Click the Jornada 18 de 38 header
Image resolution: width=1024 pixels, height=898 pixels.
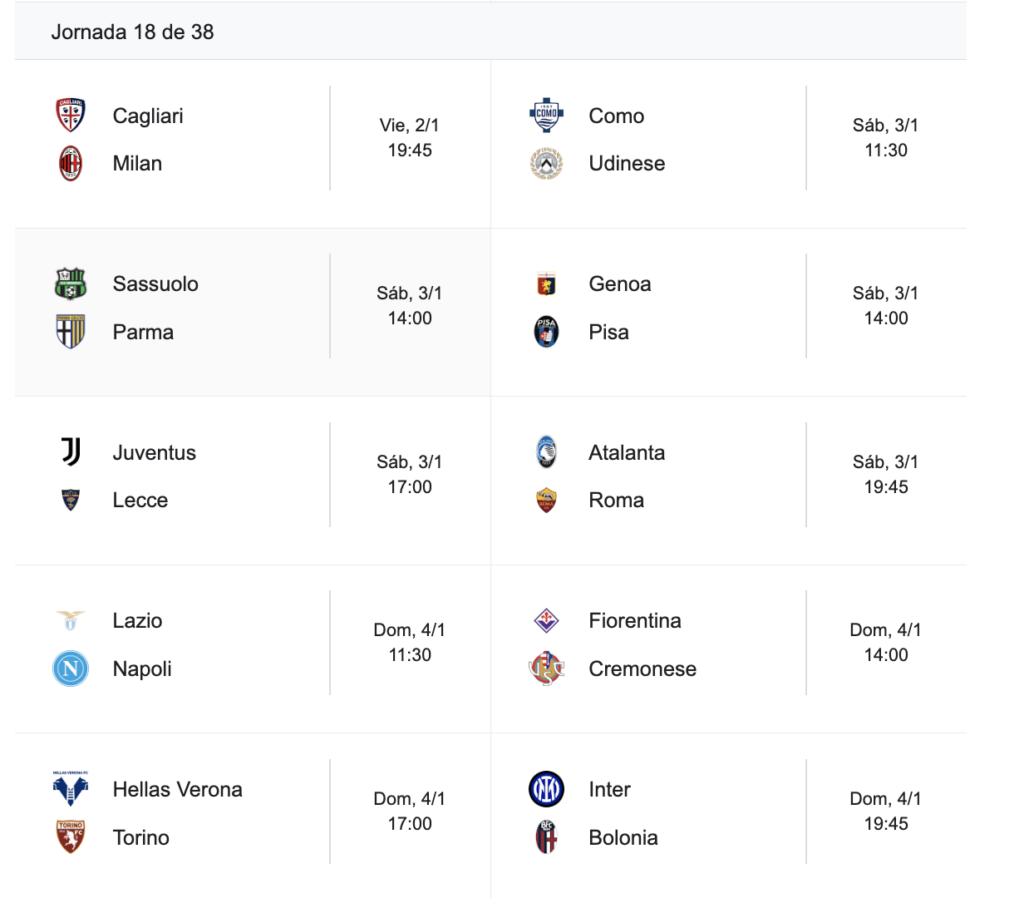(x=132, y=32)
